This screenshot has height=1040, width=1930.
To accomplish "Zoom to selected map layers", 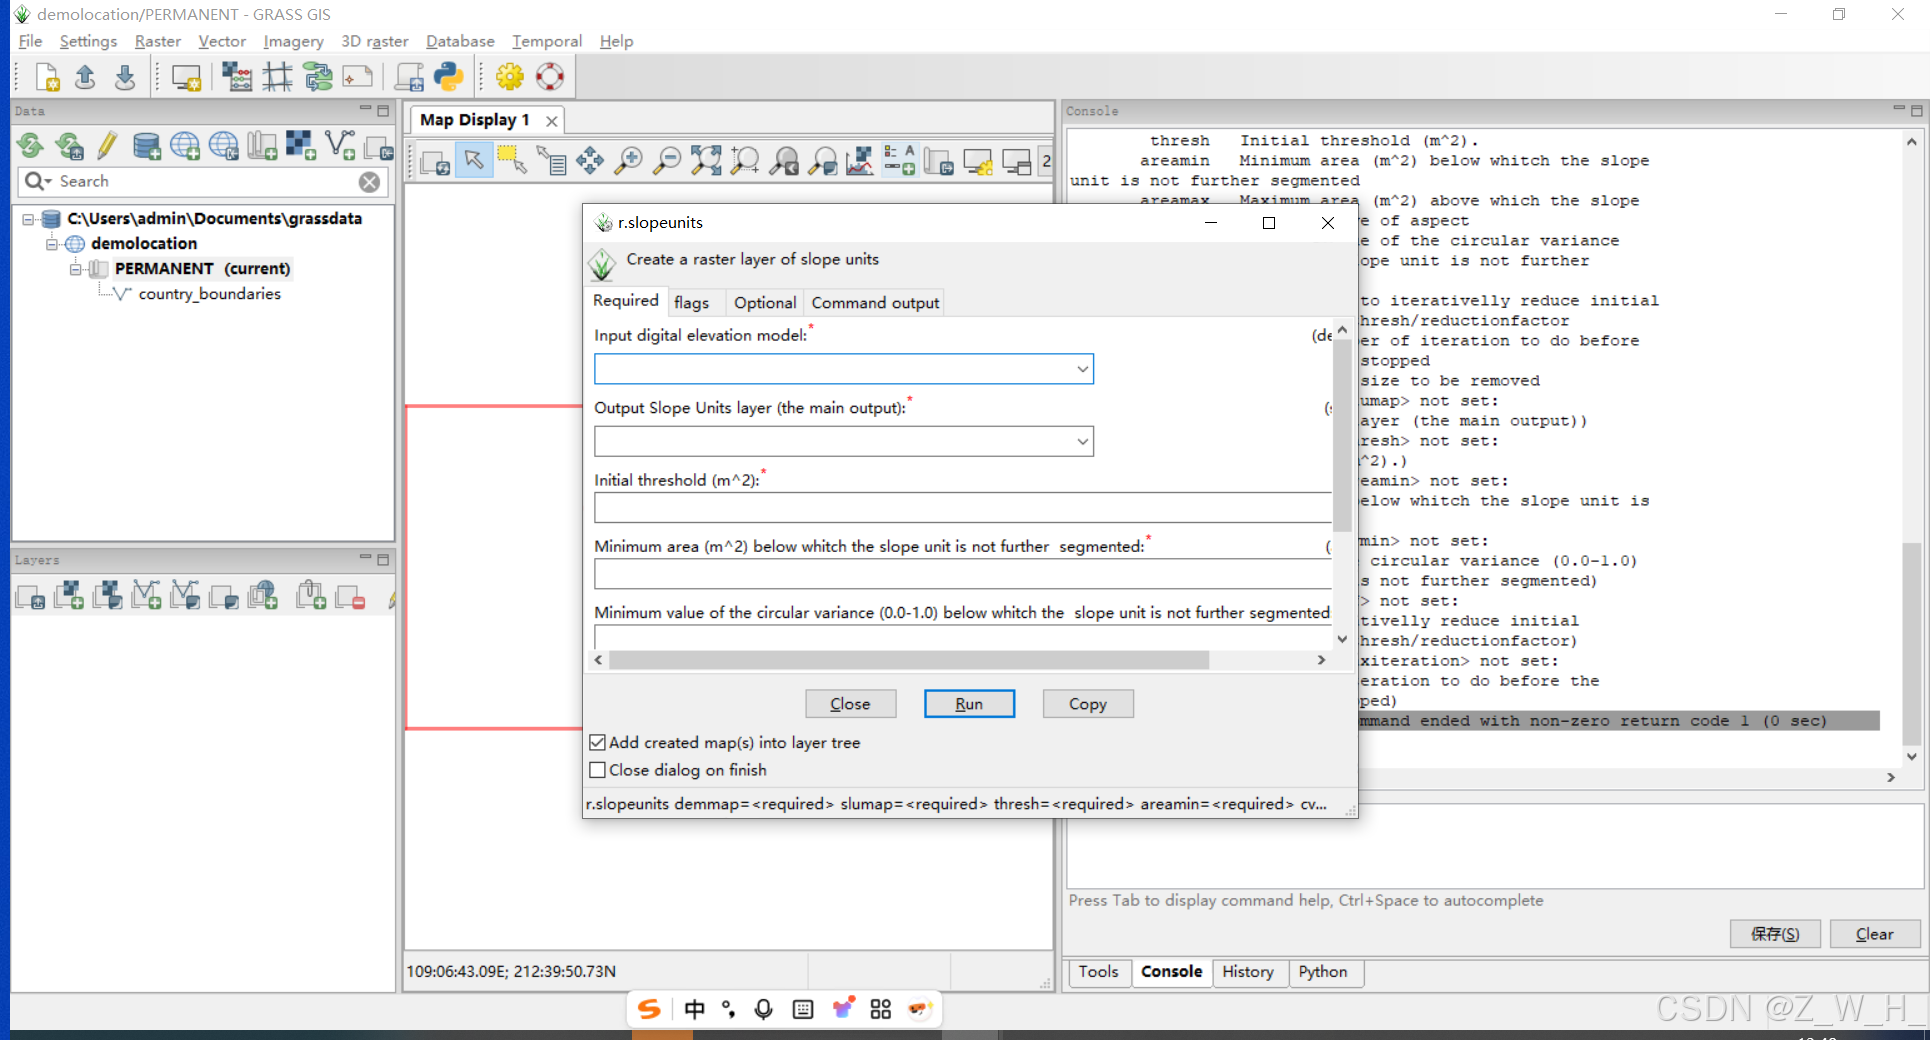I will pos(706,160).
